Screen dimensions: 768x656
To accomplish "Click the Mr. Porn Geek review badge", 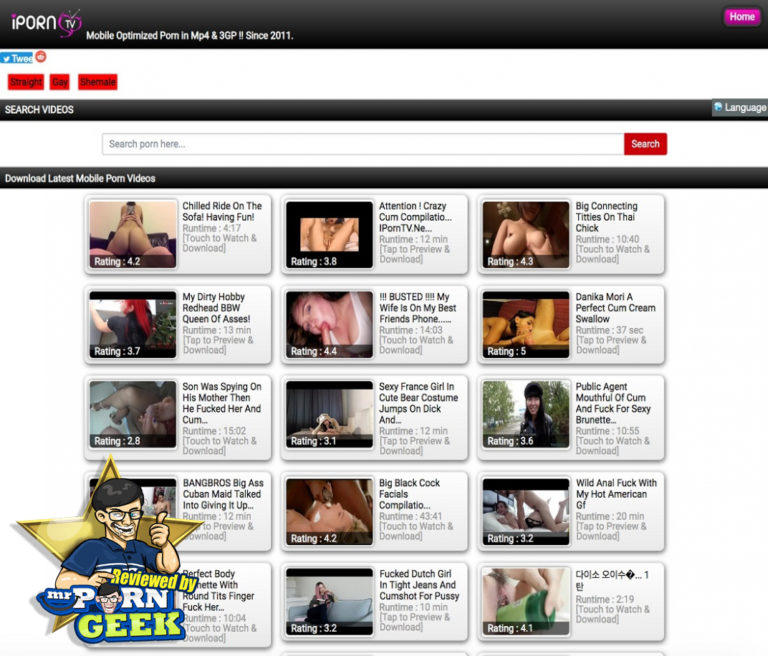I will [100, 565].
